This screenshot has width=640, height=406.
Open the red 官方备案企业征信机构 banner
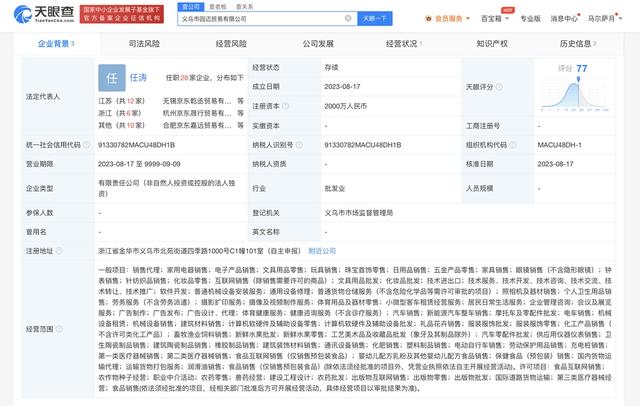[122, 14]
